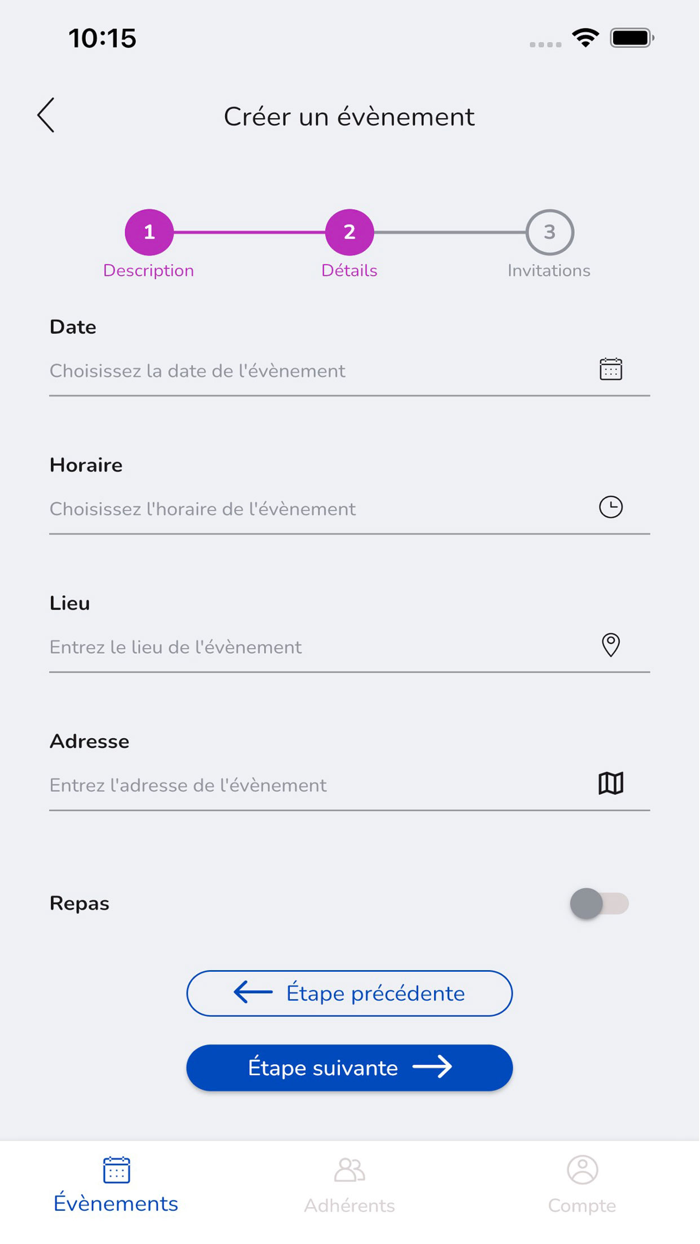The image size is (700, 1244).
Task: Click the clock icon for Horaire
Action: (x=610, y=507)
